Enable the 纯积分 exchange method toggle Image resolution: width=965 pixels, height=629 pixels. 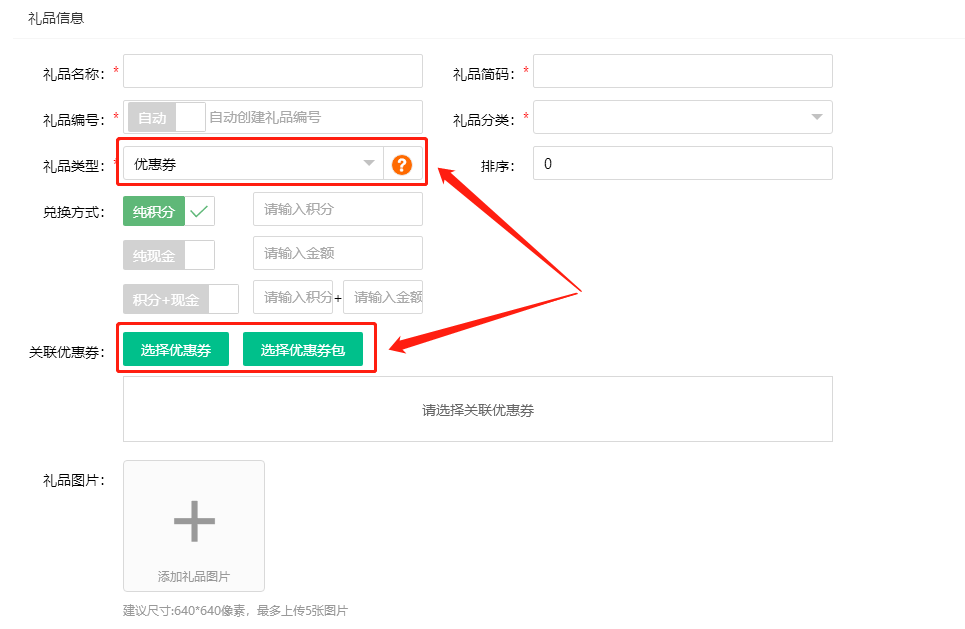tap(168, 211)
